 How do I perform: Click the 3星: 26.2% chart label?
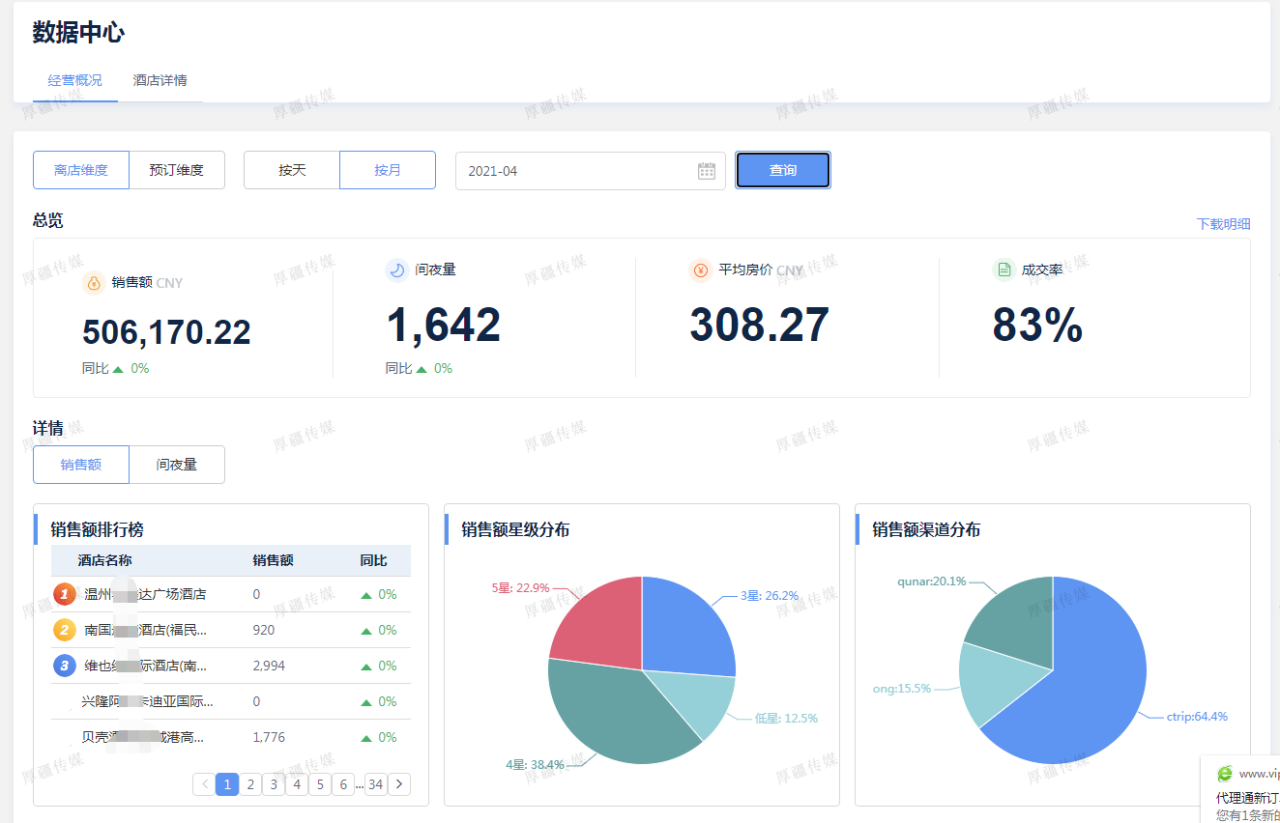click(x=770, y=595)
